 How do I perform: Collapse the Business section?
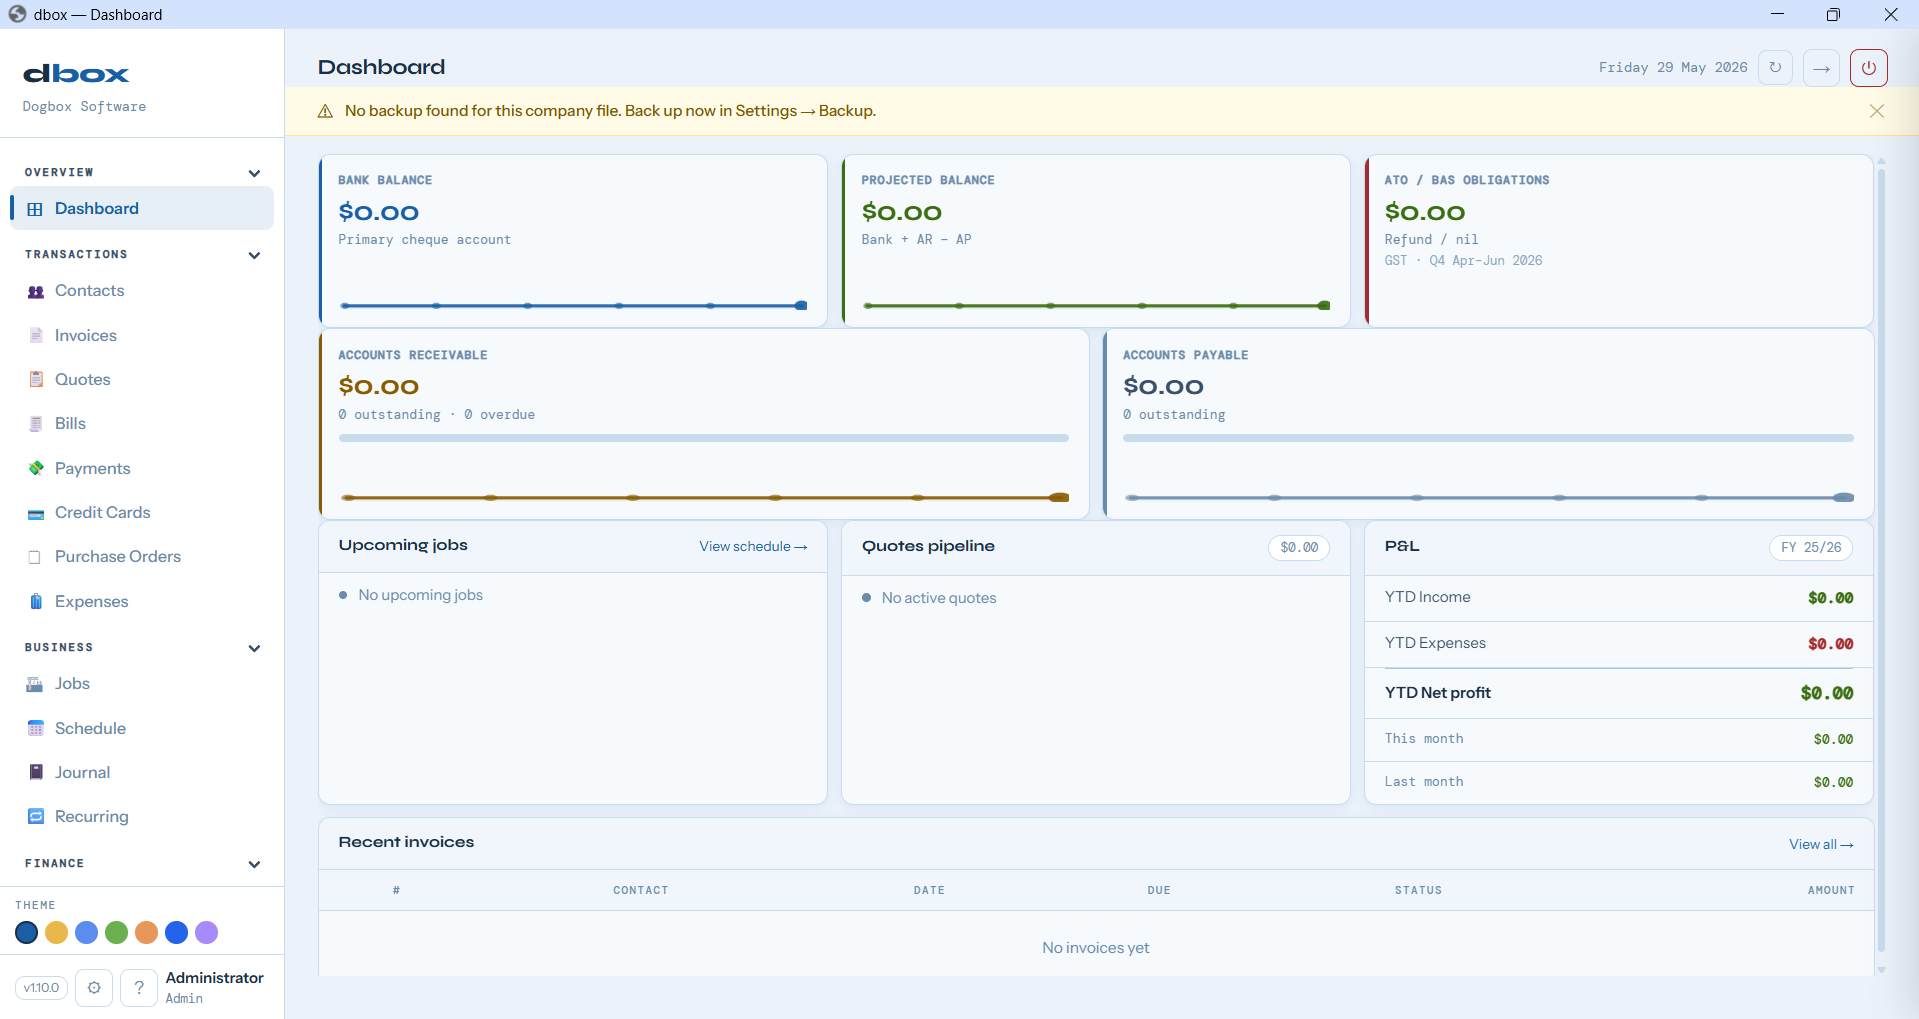pos(254,648)
